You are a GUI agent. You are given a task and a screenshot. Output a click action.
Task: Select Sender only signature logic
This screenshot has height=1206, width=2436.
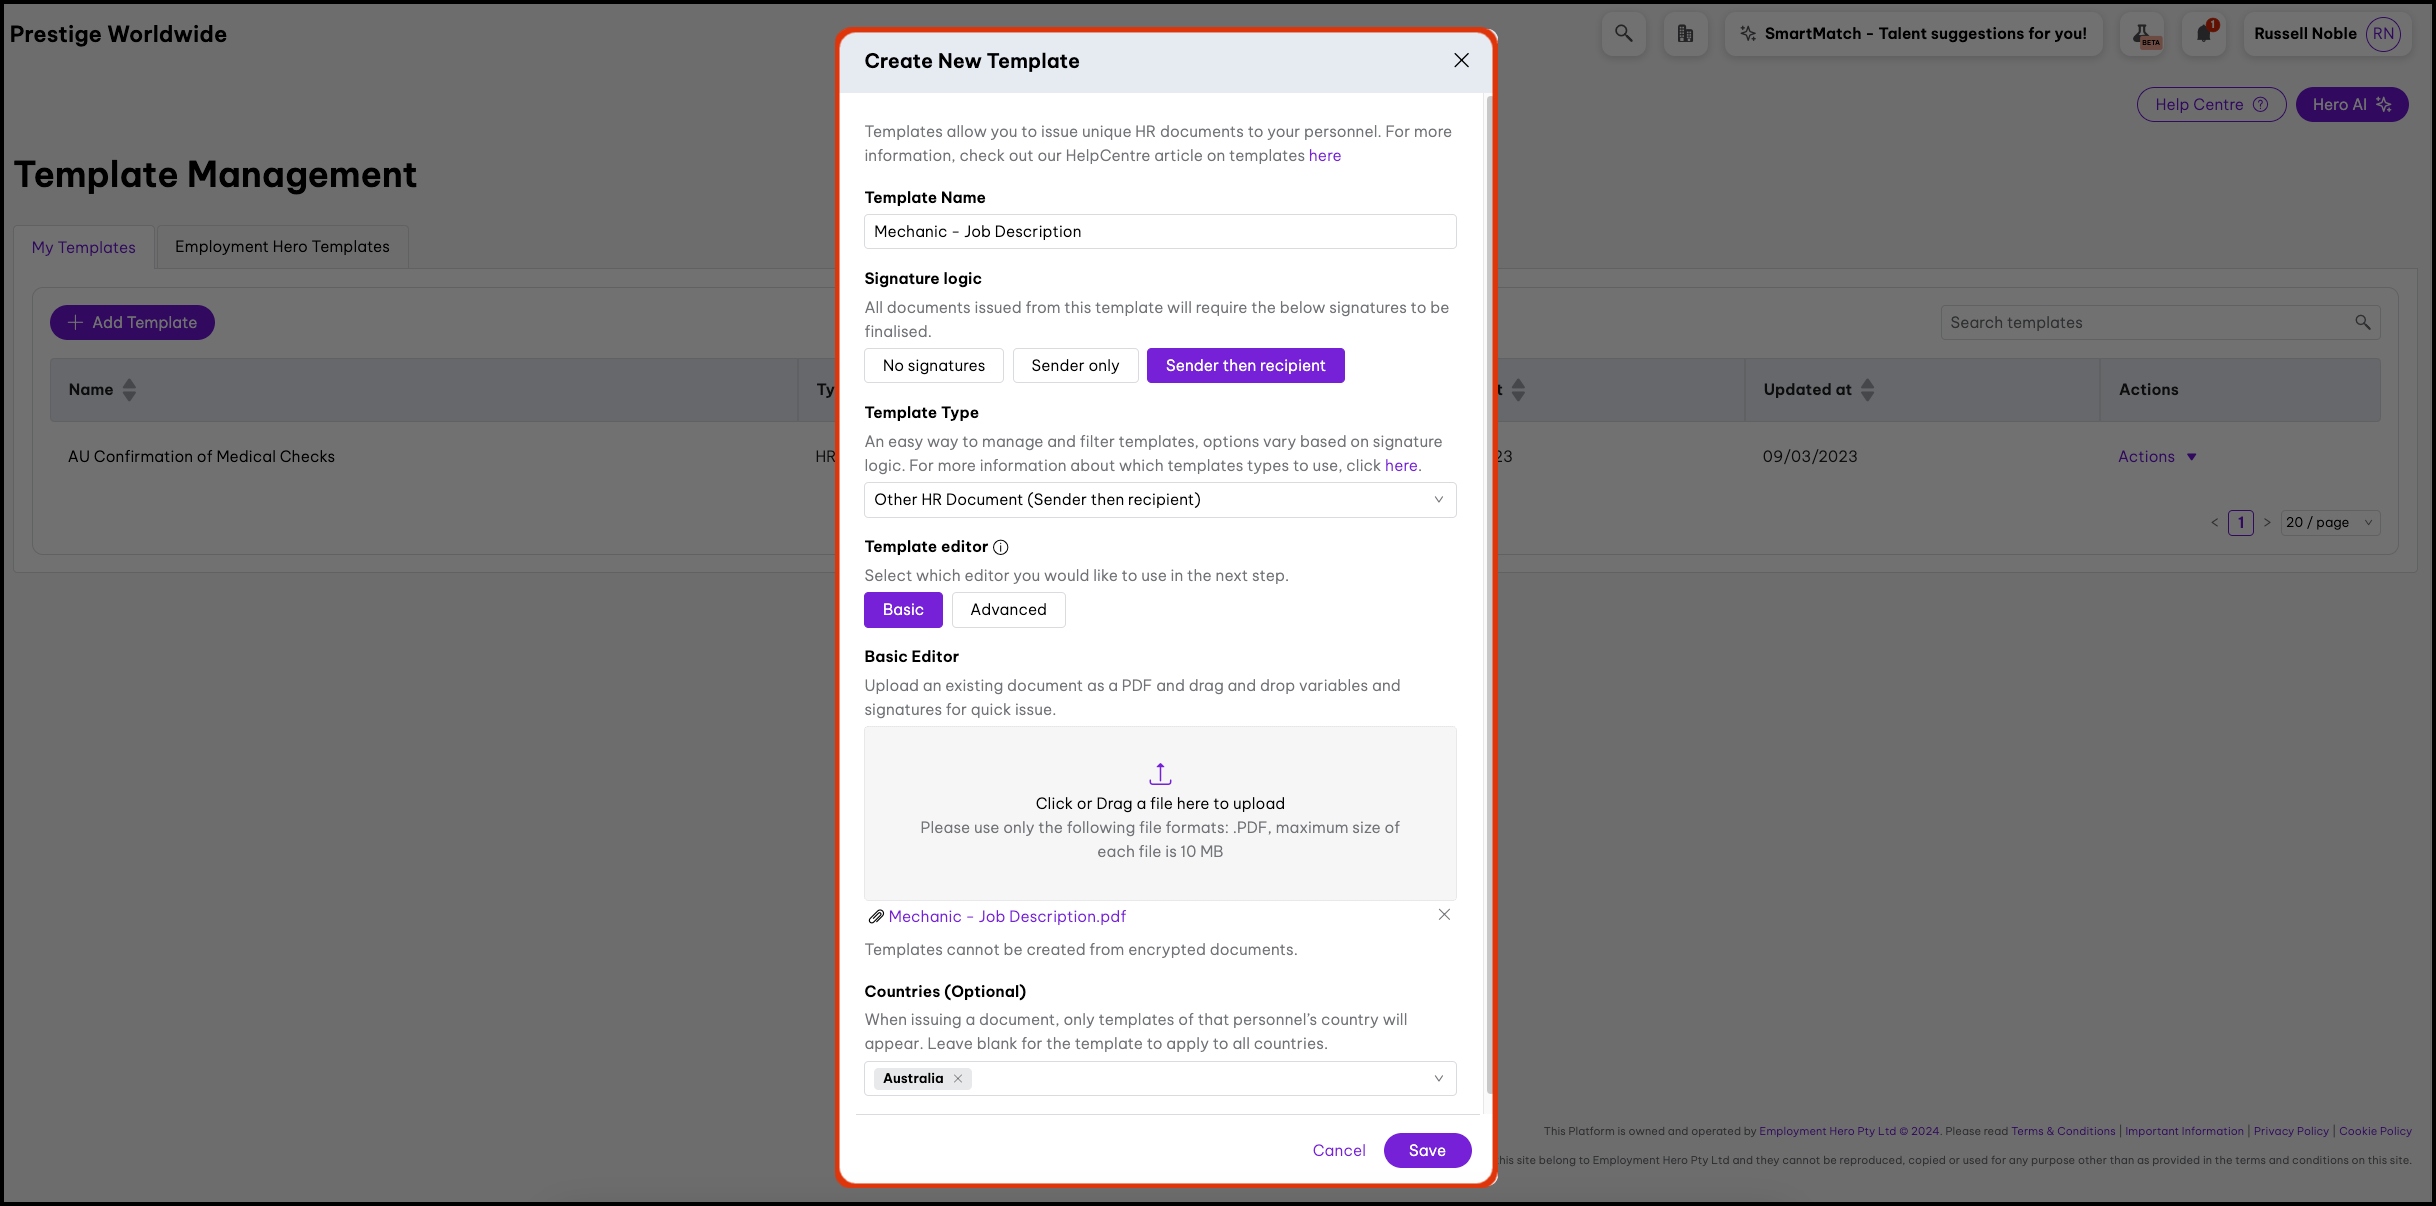(x=1075, y=366)
